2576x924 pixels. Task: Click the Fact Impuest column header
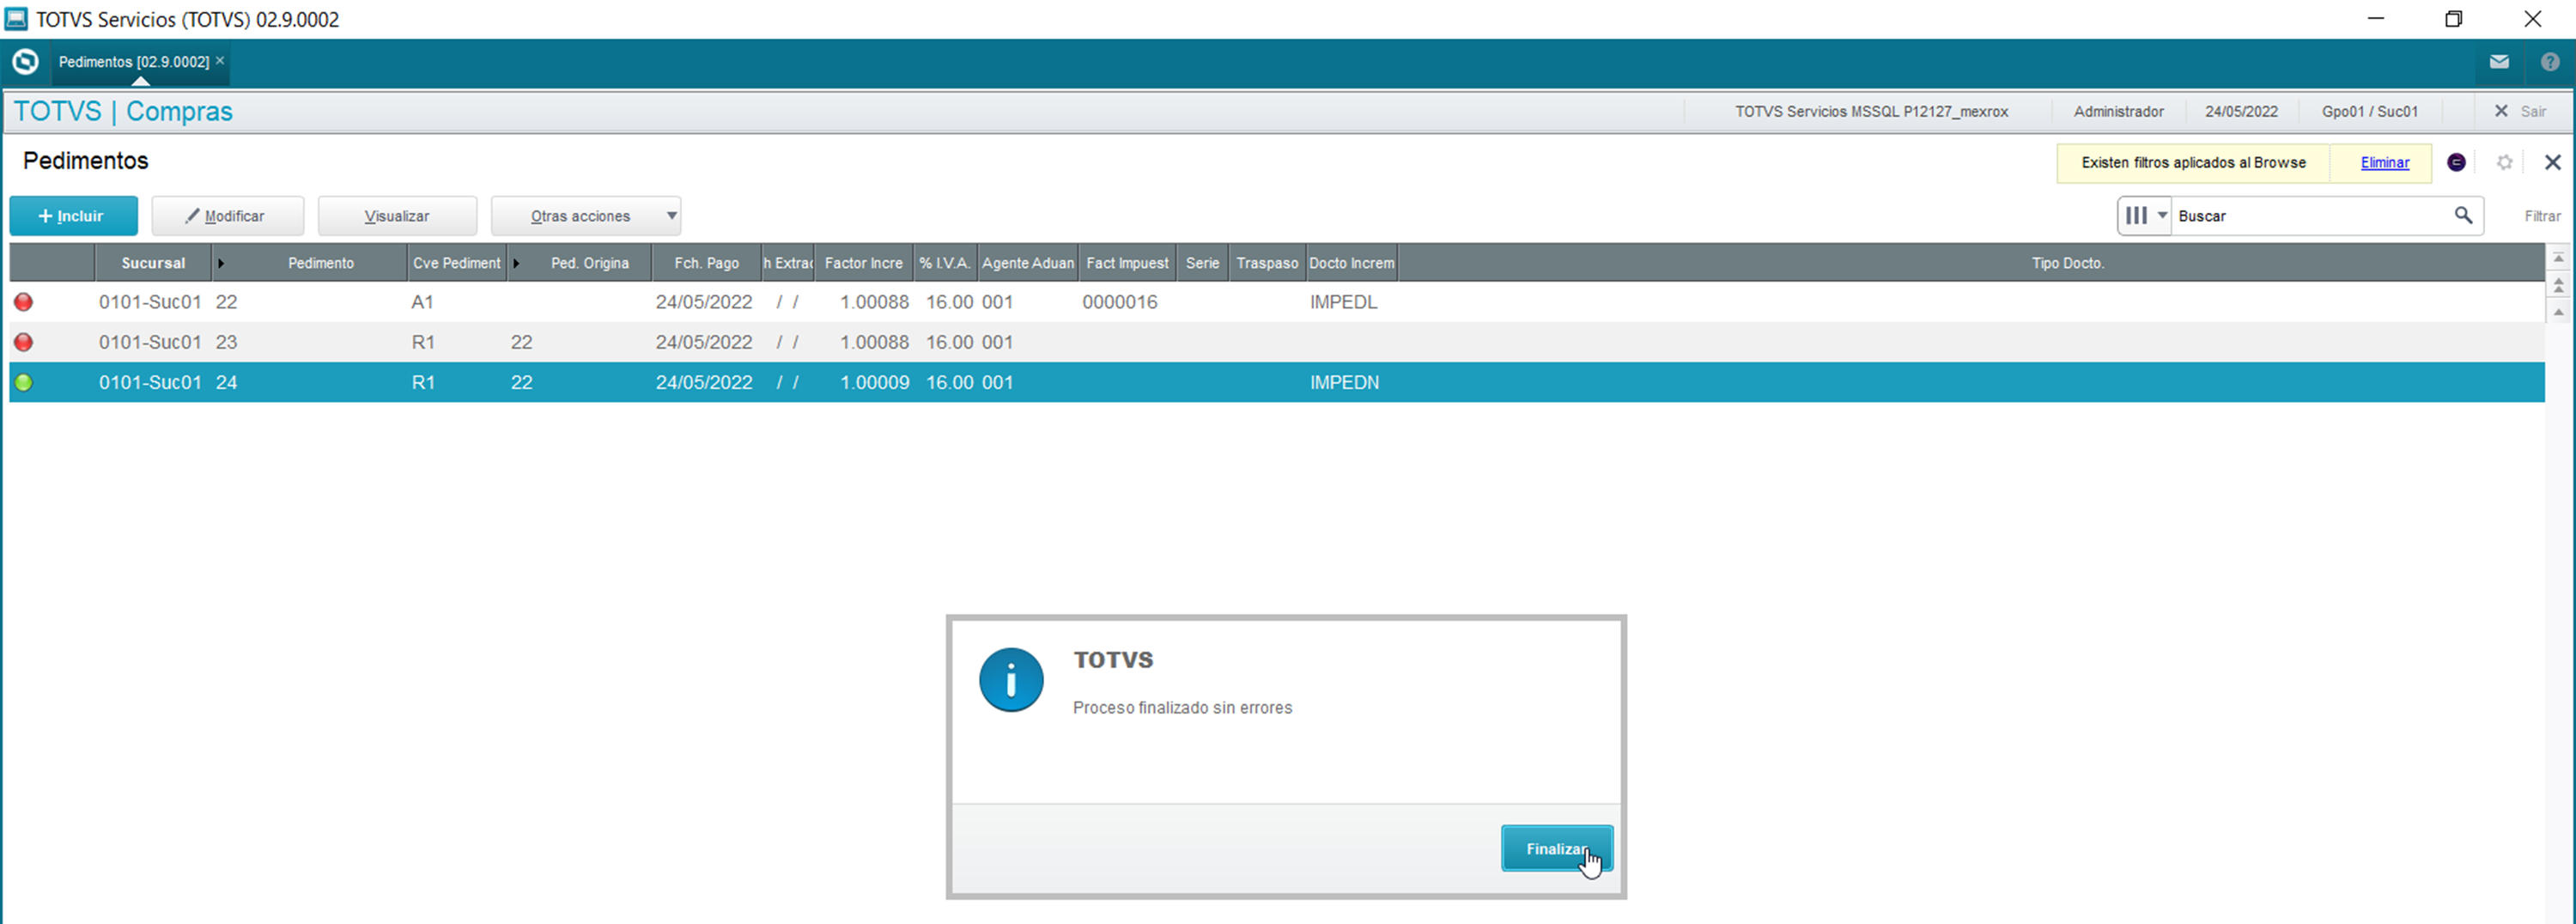[x=1127, y=263]
